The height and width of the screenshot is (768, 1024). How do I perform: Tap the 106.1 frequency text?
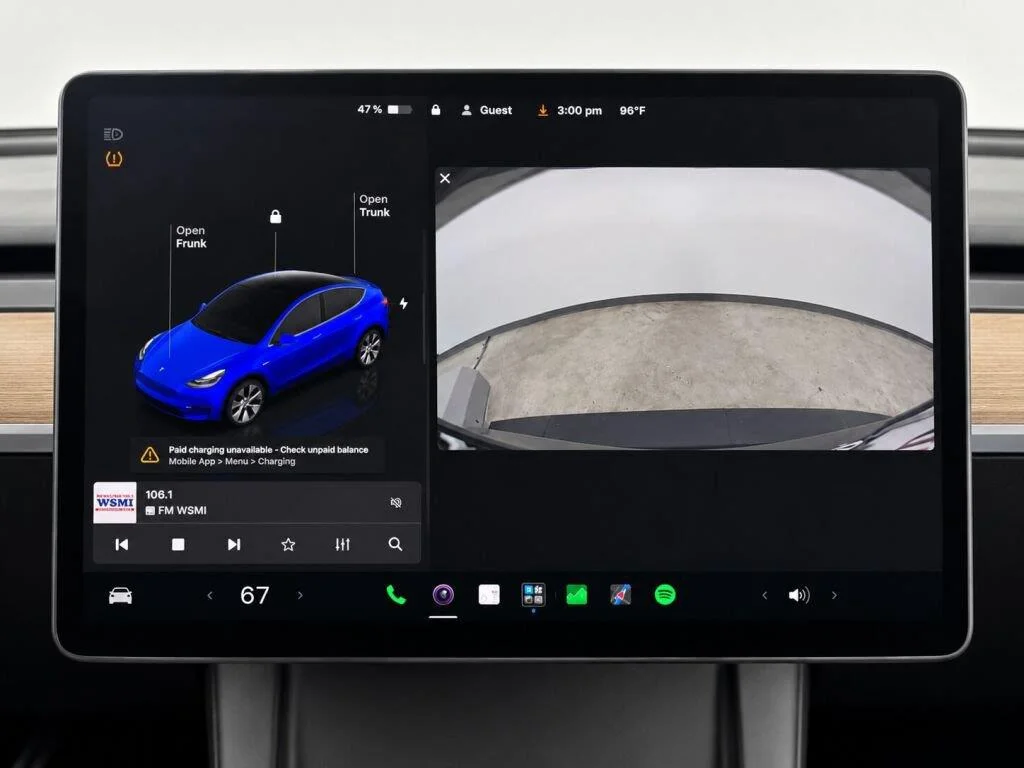point(159,494)
